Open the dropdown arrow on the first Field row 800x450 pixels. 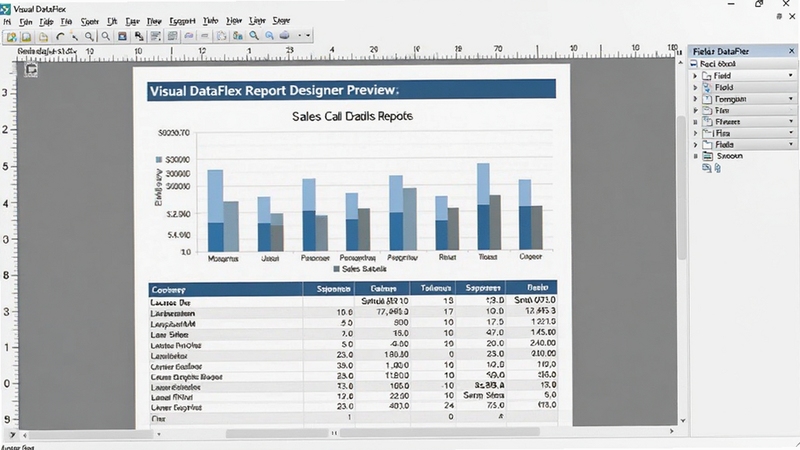pos(791,76)
